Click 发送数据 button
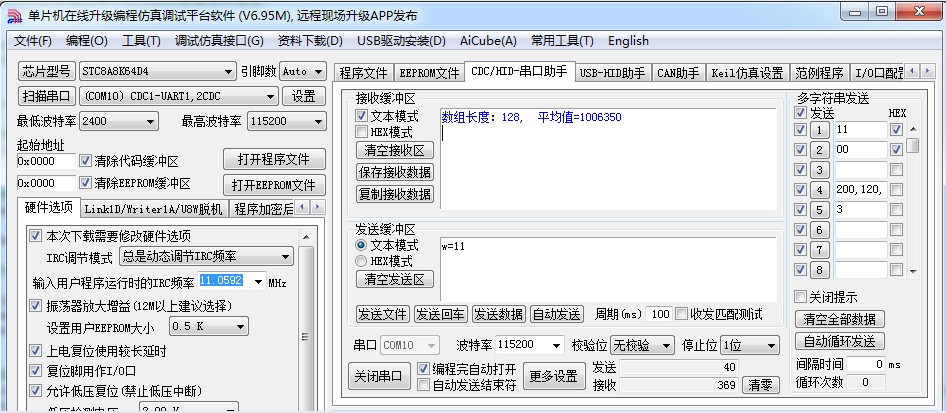Screen dimensions: 946x413 coord(499,314)
